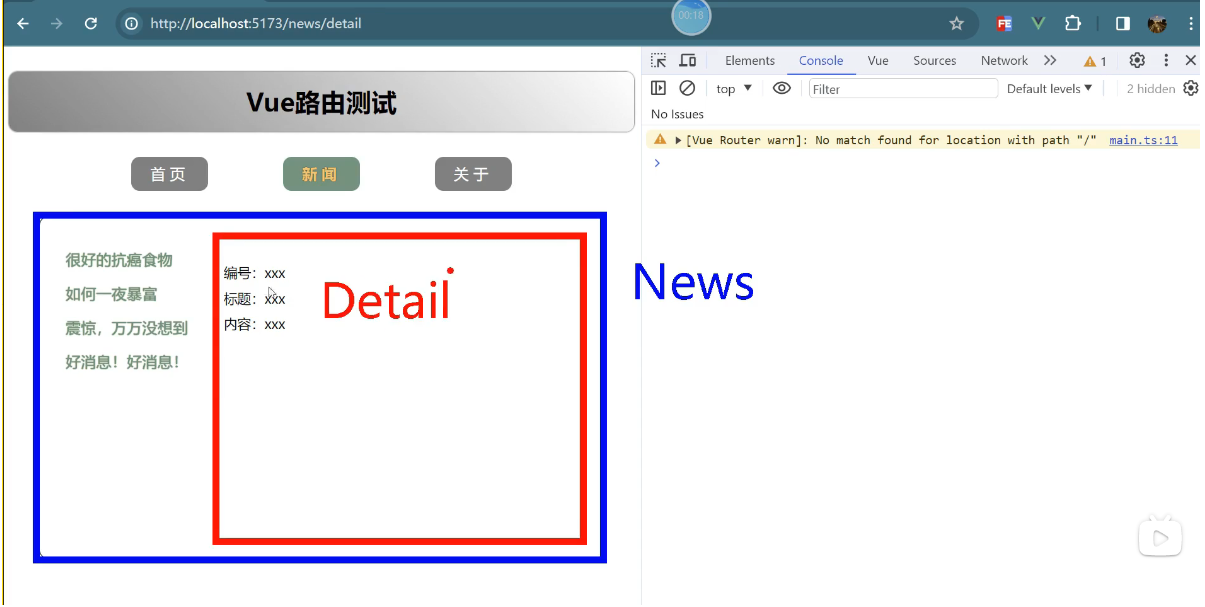This screenshot has width=1205, height=607.
Task: Toggle the device toolbar icon
Action: (x=688, y=61)
